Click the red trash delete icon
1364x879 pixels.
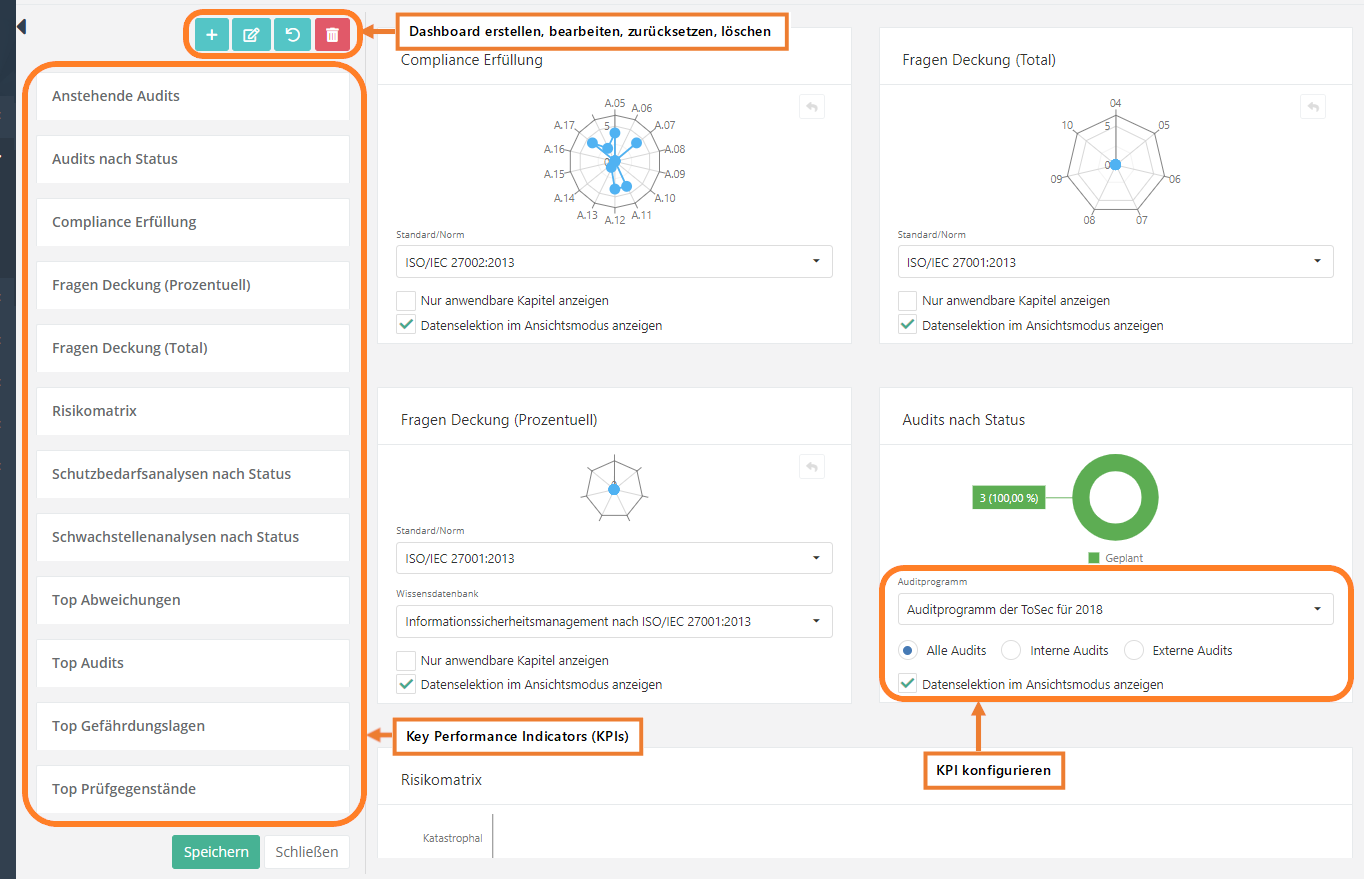click(x=332, y=35)
